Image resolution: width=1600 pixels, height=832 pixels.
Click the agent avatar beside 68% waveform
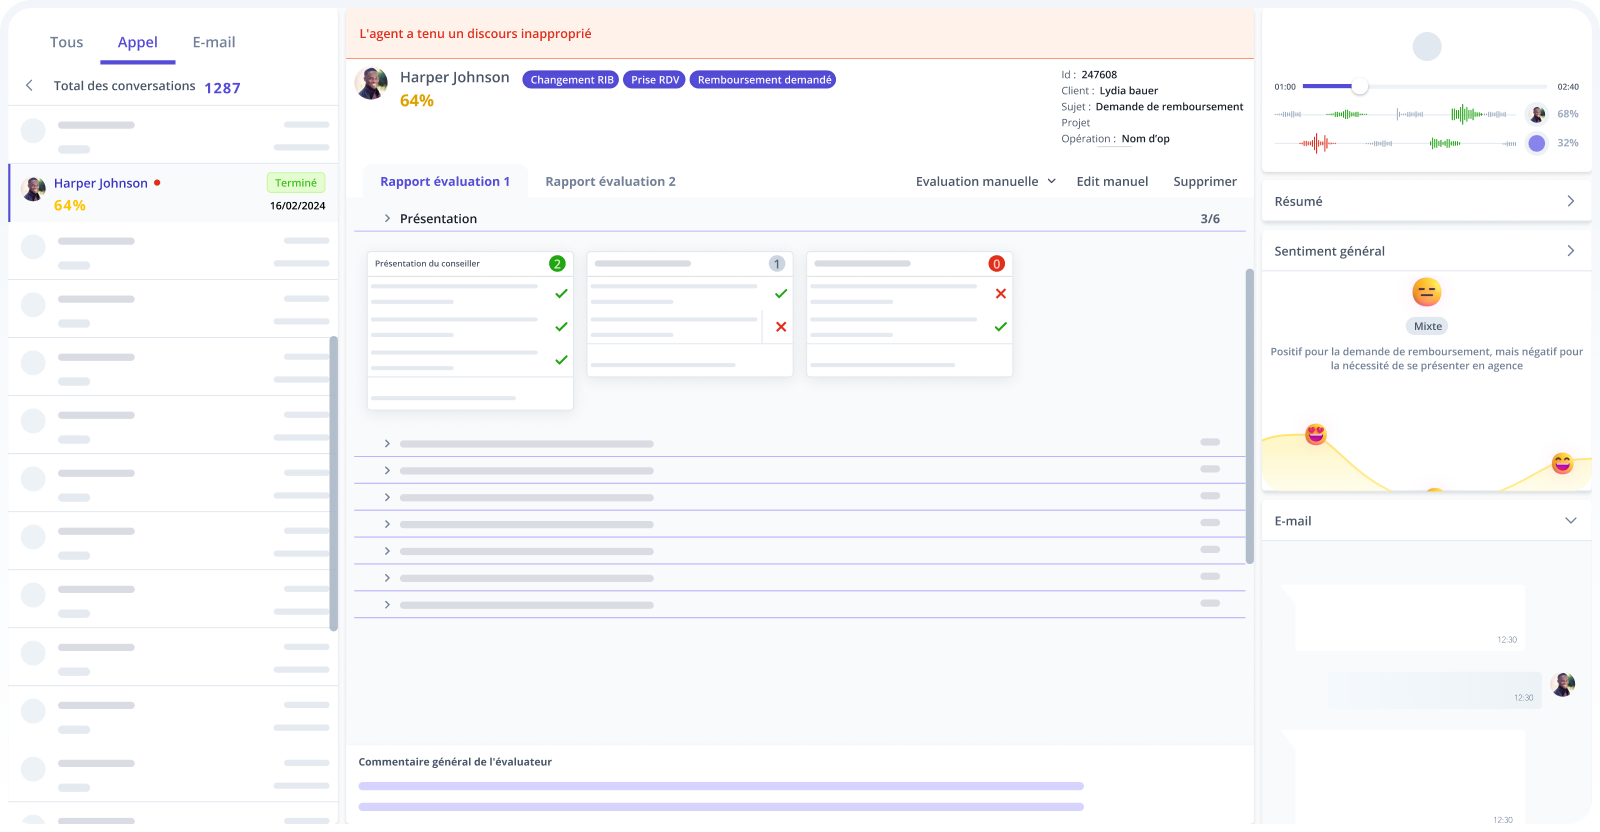pos(1537,114)
